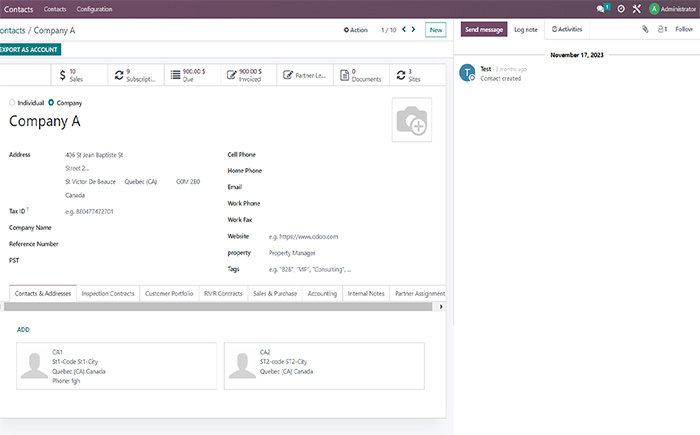This screenshot has width=700, height=435.
Task: Open the Contacts menu item
Action: point(55,9)
